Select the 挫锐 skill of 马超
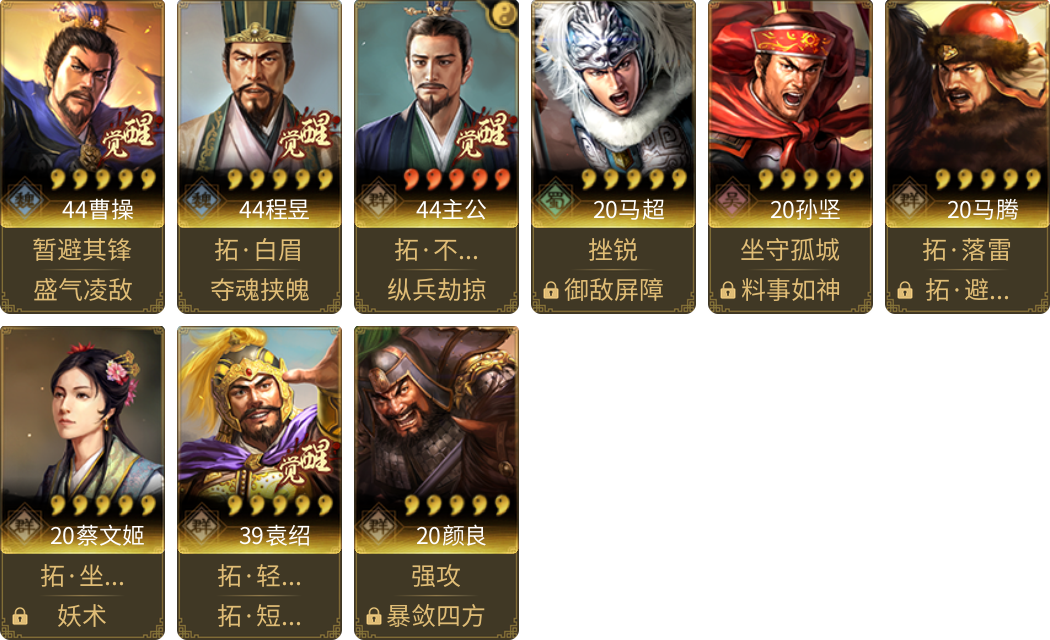The height and width of the screenshot is (640, 1050). [x=613, y=250]
